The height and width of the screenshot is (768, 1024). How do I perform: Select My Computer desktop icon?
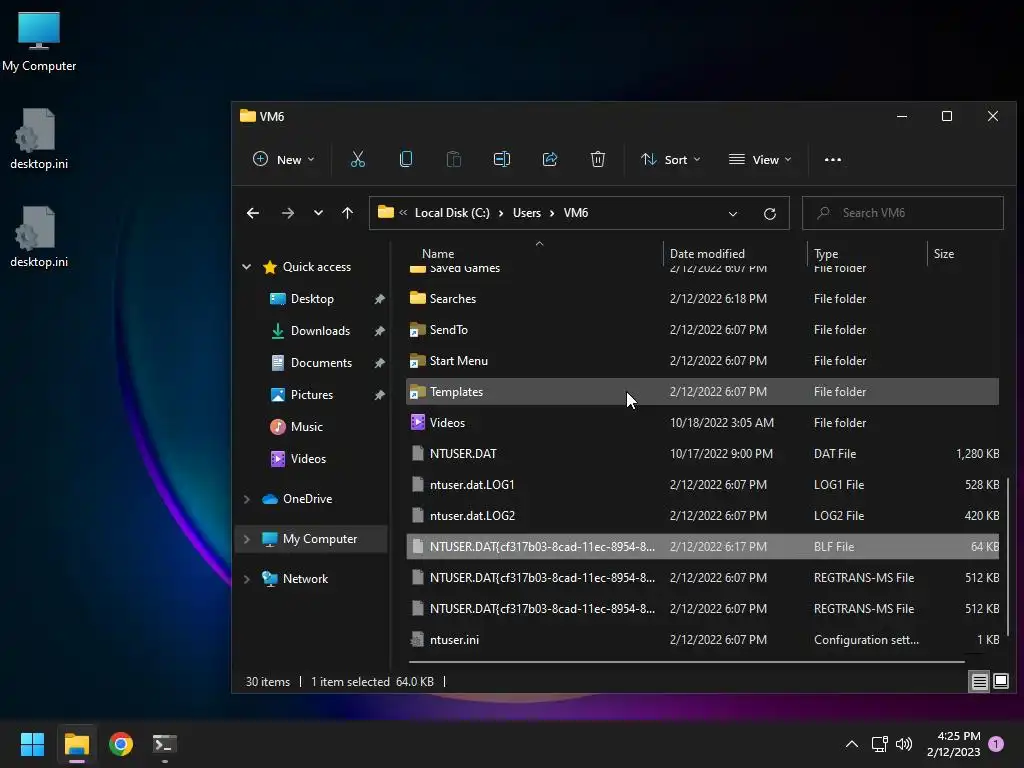(39, 40)
